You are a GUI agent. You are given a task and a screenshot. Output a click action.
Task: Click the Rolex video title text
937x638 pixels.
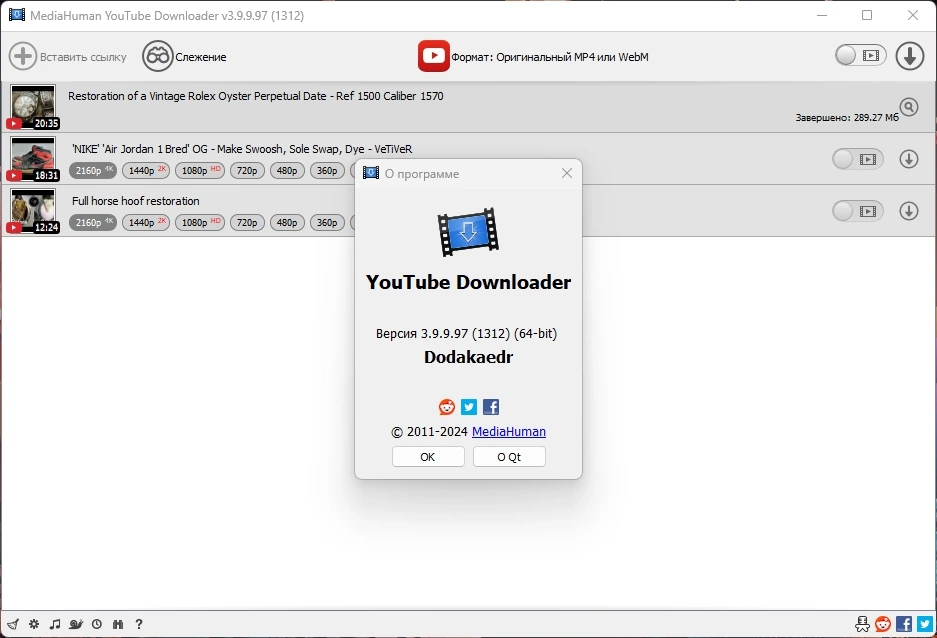tap(256, 96)
